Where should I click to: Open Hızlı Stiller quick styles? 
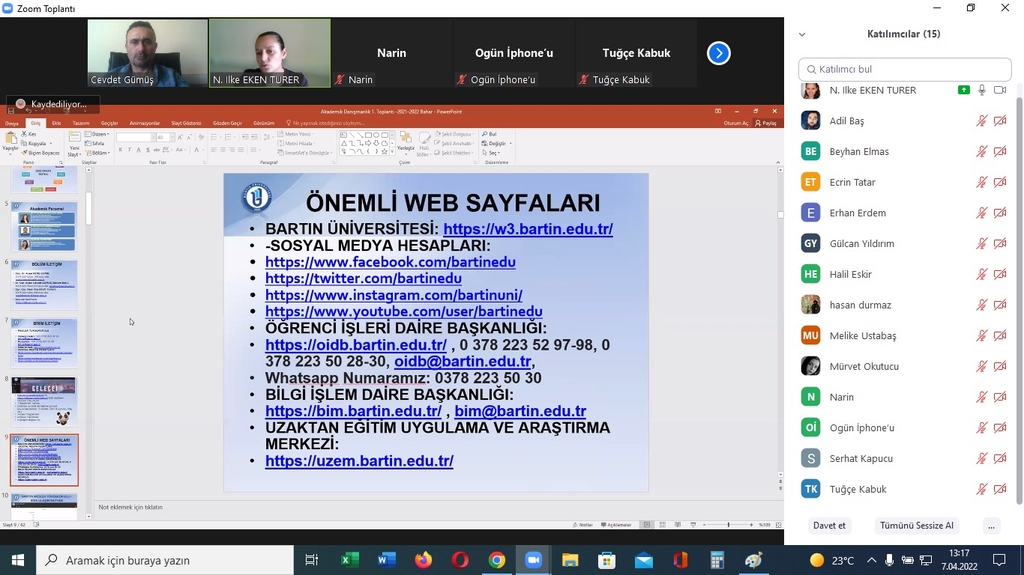point(424,142)
